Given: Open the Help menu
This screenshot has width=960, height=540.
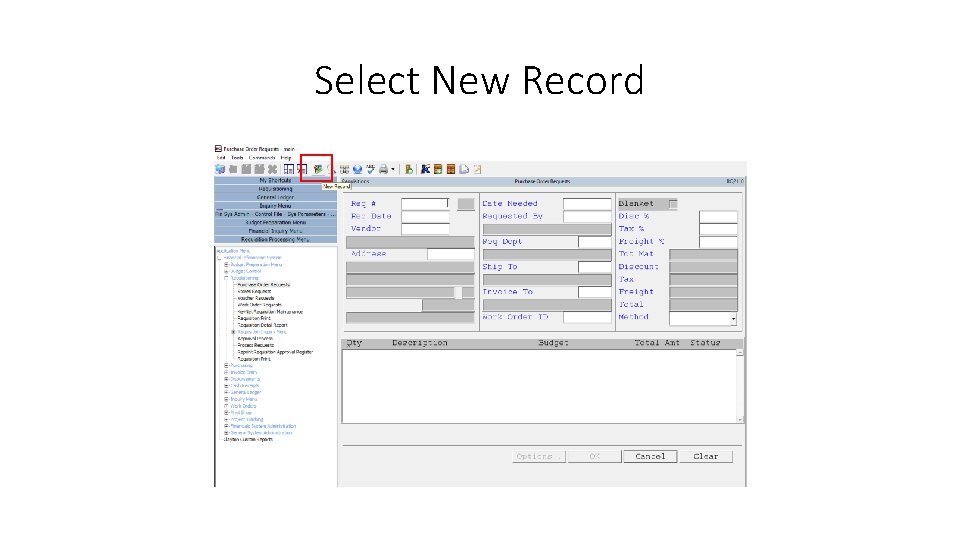Looking at the screenshot, I should point(286,157).
